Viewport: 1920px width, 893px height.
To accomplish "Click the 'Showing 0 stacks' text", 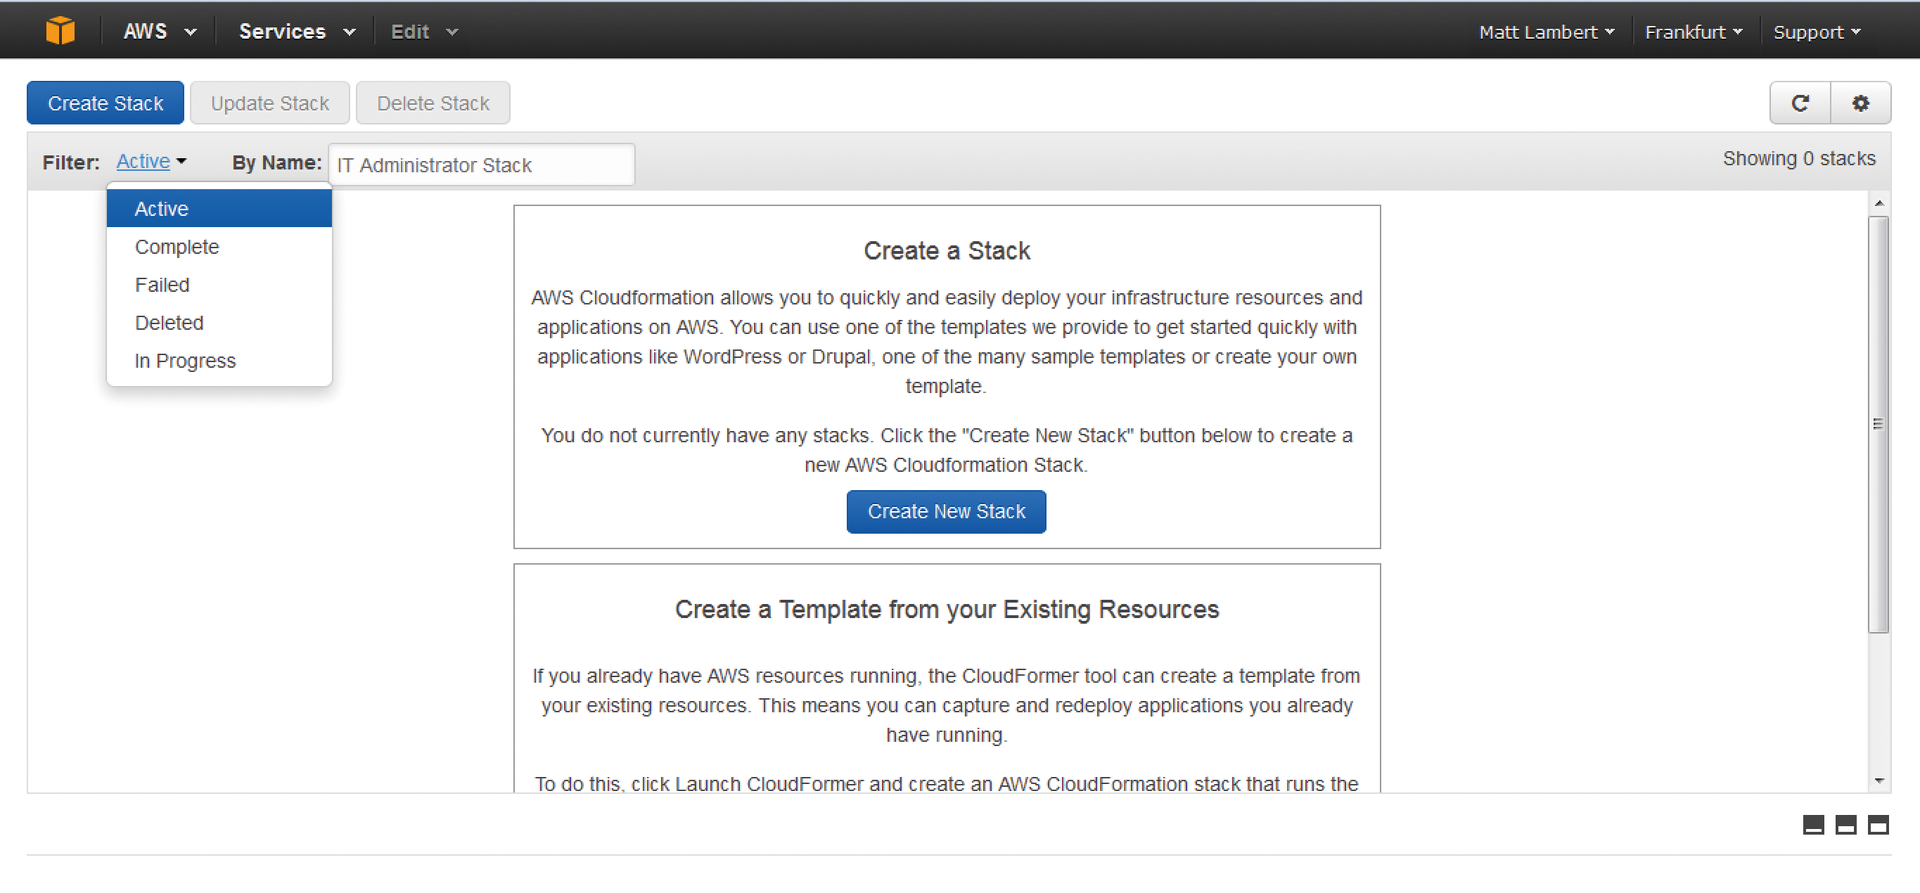I will pyautogui.click(x=1799, y=158).
